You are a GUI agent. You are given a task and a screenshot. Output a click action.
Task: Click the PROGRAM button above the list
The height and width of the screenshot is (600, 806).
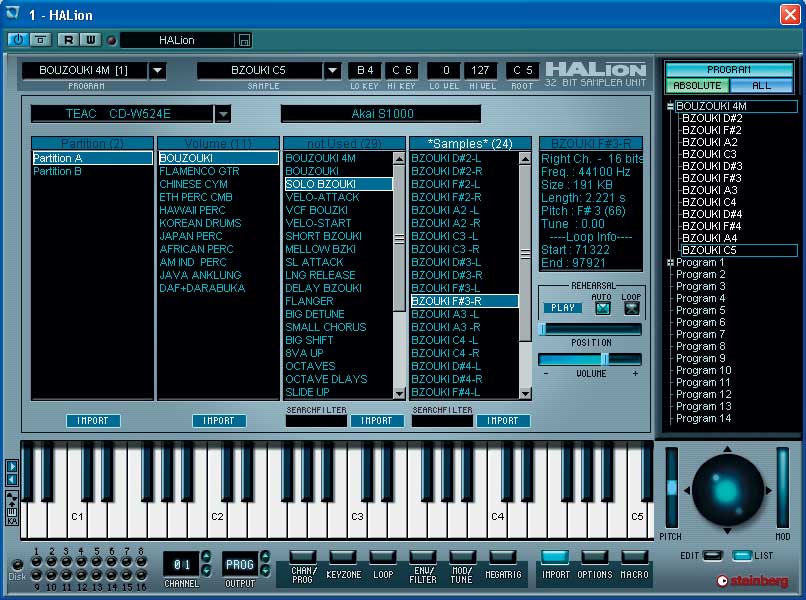(x=729, y=69)
